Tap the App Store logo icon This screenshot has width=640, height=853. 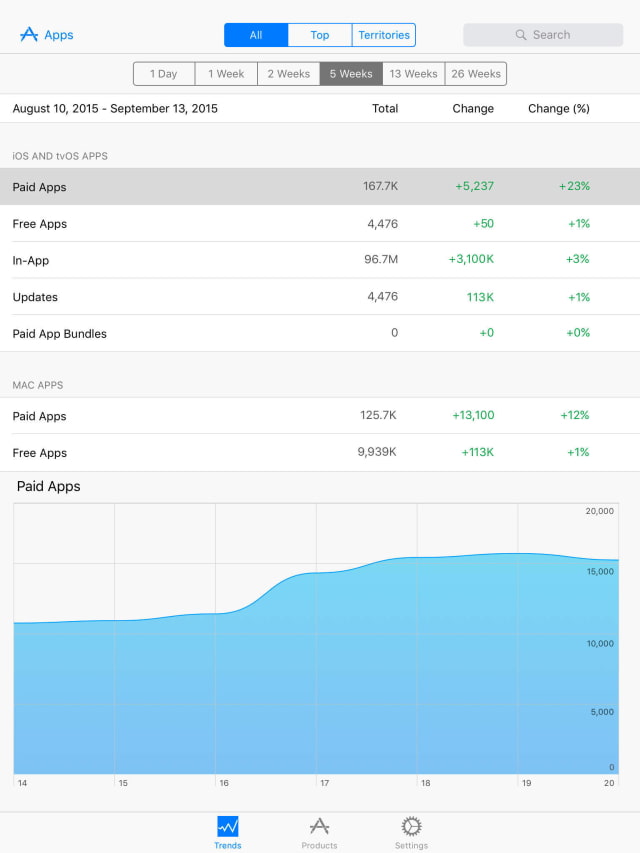click(29, 35)
